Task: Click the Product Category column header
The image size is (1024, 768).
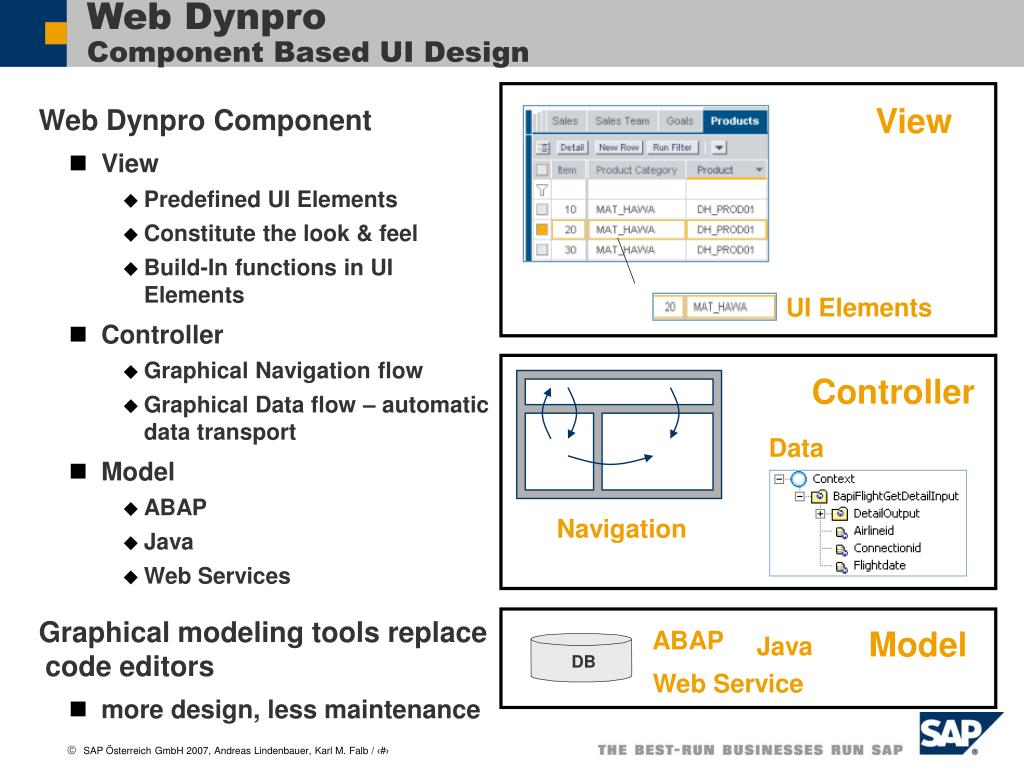Action: click(x=637, y=170)
